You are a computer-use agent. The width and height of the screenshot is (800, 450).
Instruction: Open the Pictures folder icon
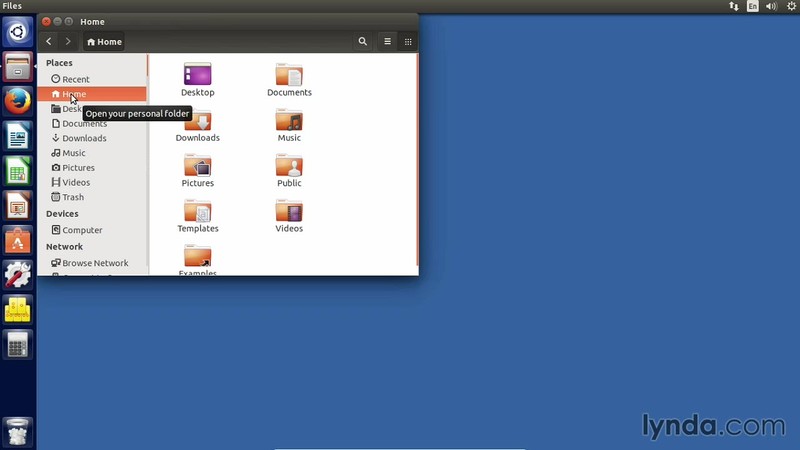[197, 166]
